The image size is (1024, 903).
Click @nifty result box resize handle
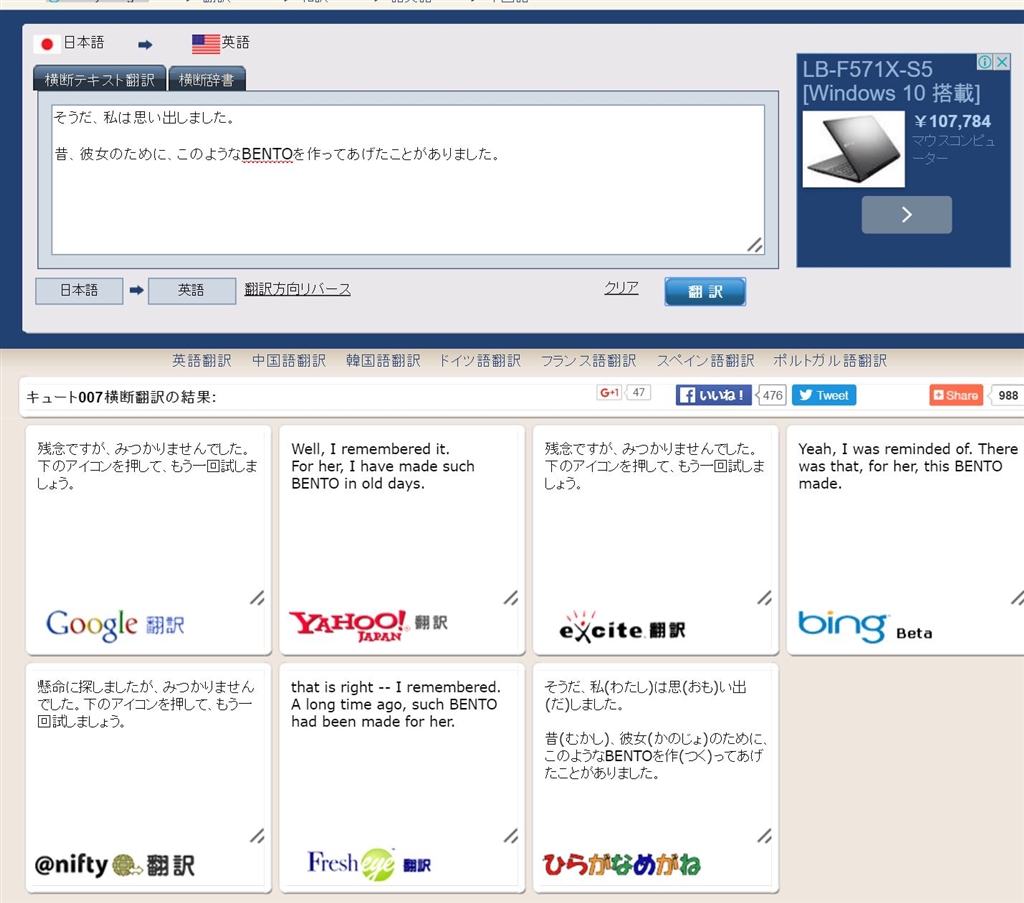(257, 836)
